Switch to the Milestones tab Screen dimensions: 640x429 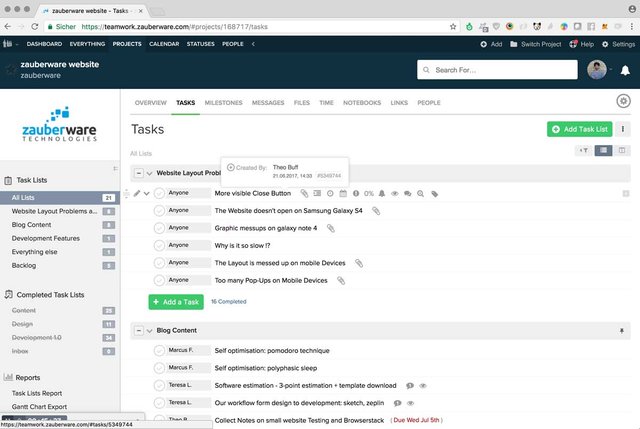(x=223, y=103)
